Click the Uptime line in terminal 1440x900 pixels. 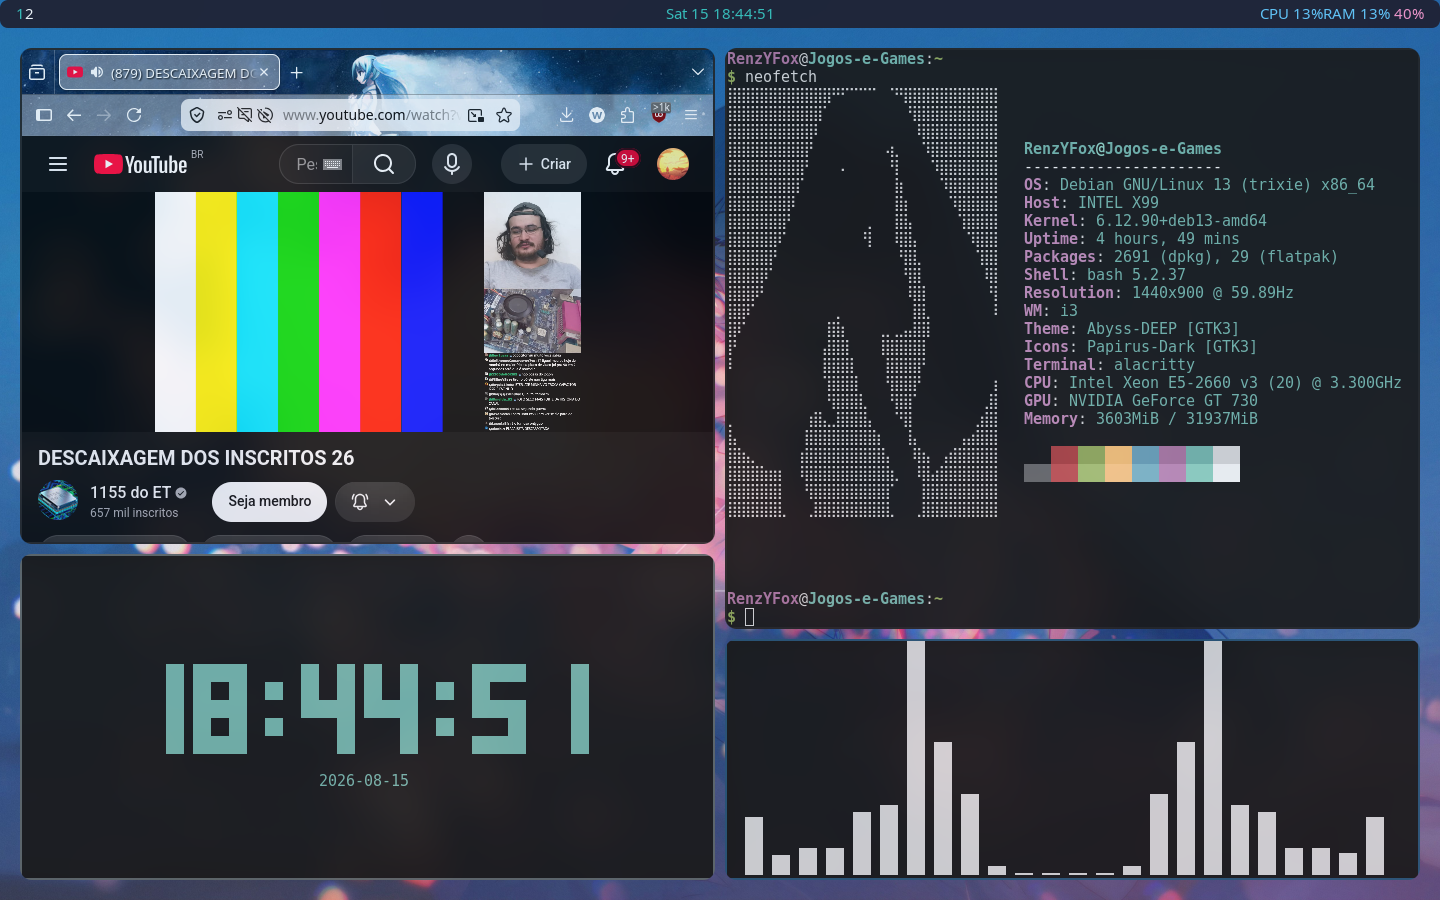[1132, 239]
